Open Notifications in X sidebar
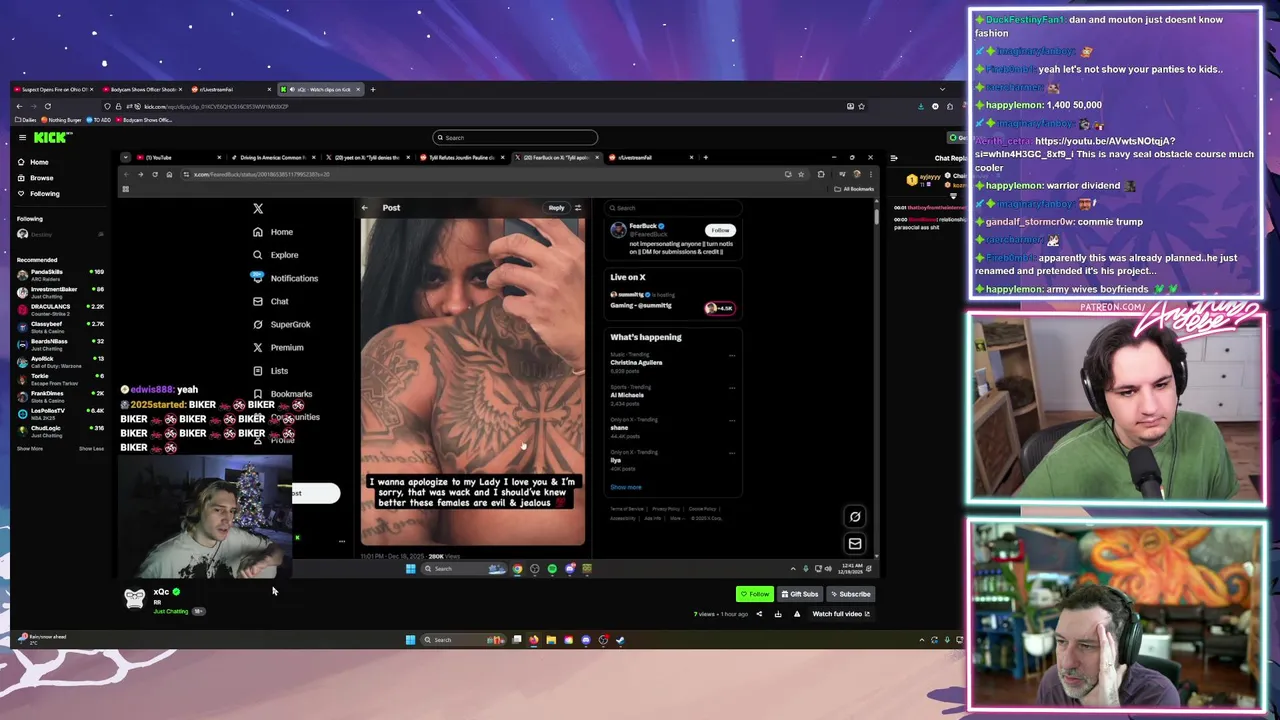Screen dimensions: 1280x720 coord(285,278)
